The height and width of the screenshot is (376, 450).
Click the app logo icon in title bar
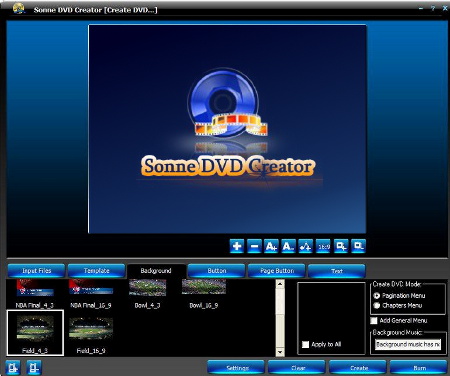pos(19,8)
